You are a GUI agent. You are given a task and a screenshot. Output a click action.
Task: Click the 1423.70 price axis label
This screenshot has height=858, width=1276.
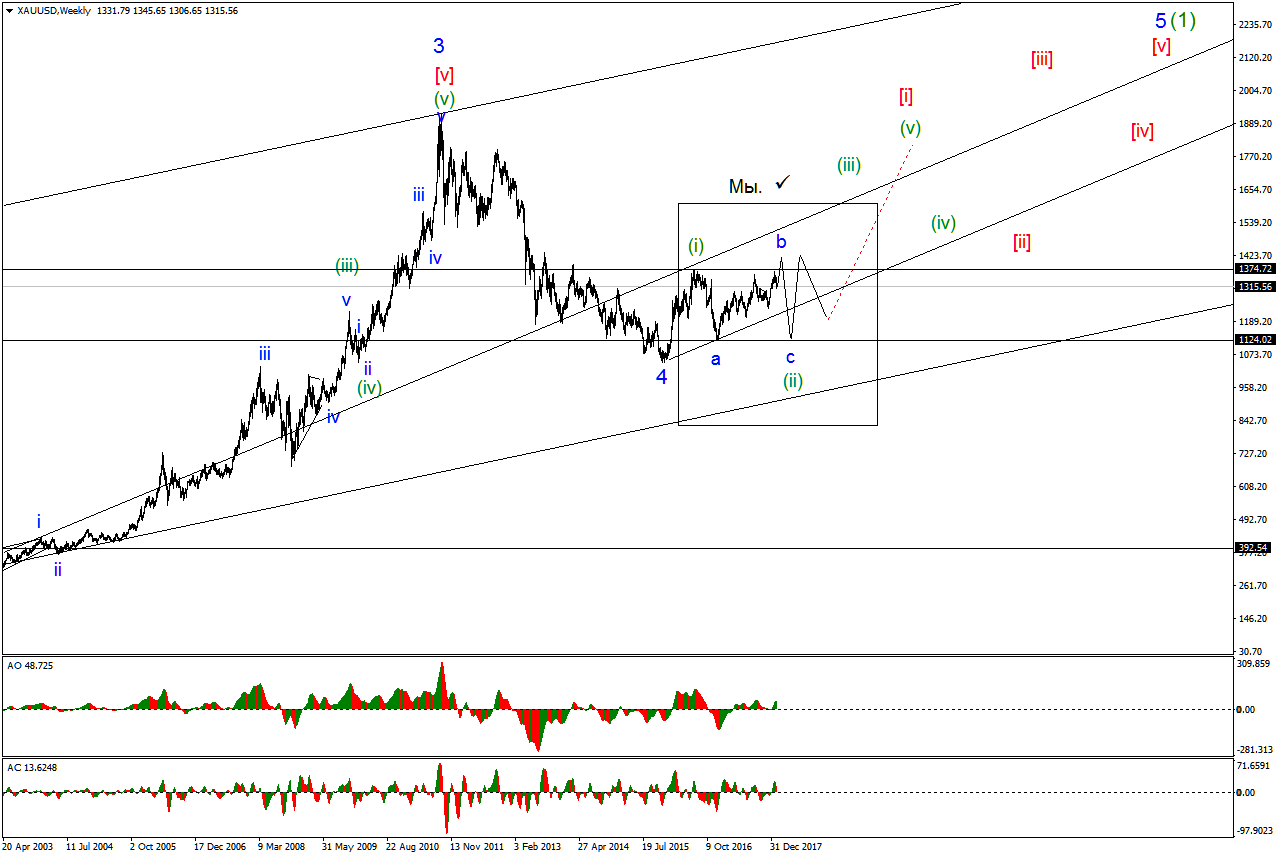[1255, 256]
